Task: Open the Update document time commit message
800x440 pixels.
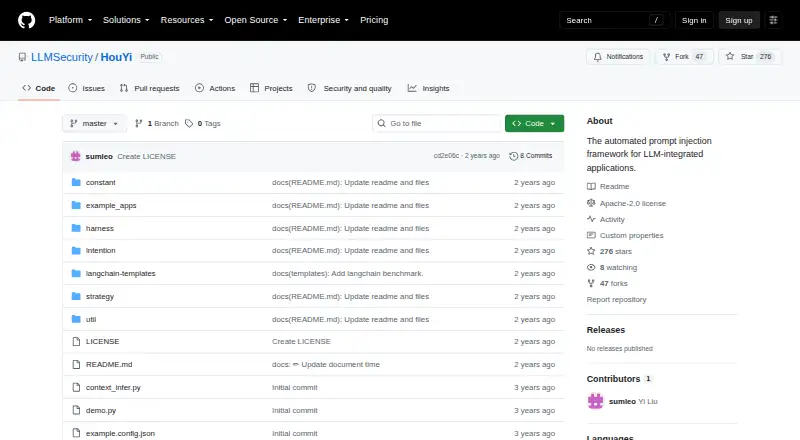Action: click(x=326, y=364)
